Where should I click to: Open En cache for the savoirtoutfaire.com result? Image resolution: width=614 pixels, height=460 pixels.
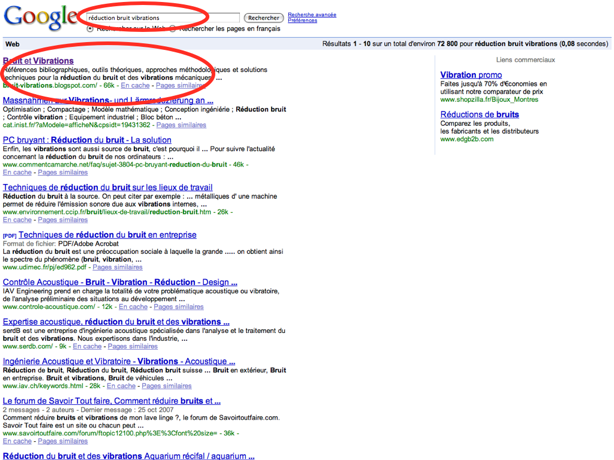(x=17, y=441)
